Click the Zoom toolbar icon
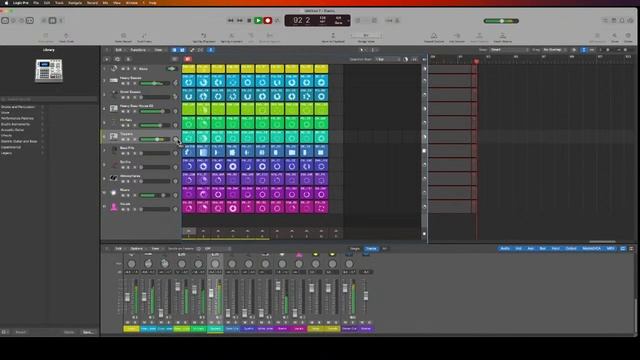The width and height of the screenshot is (640, 360). (x=615, y=37)
